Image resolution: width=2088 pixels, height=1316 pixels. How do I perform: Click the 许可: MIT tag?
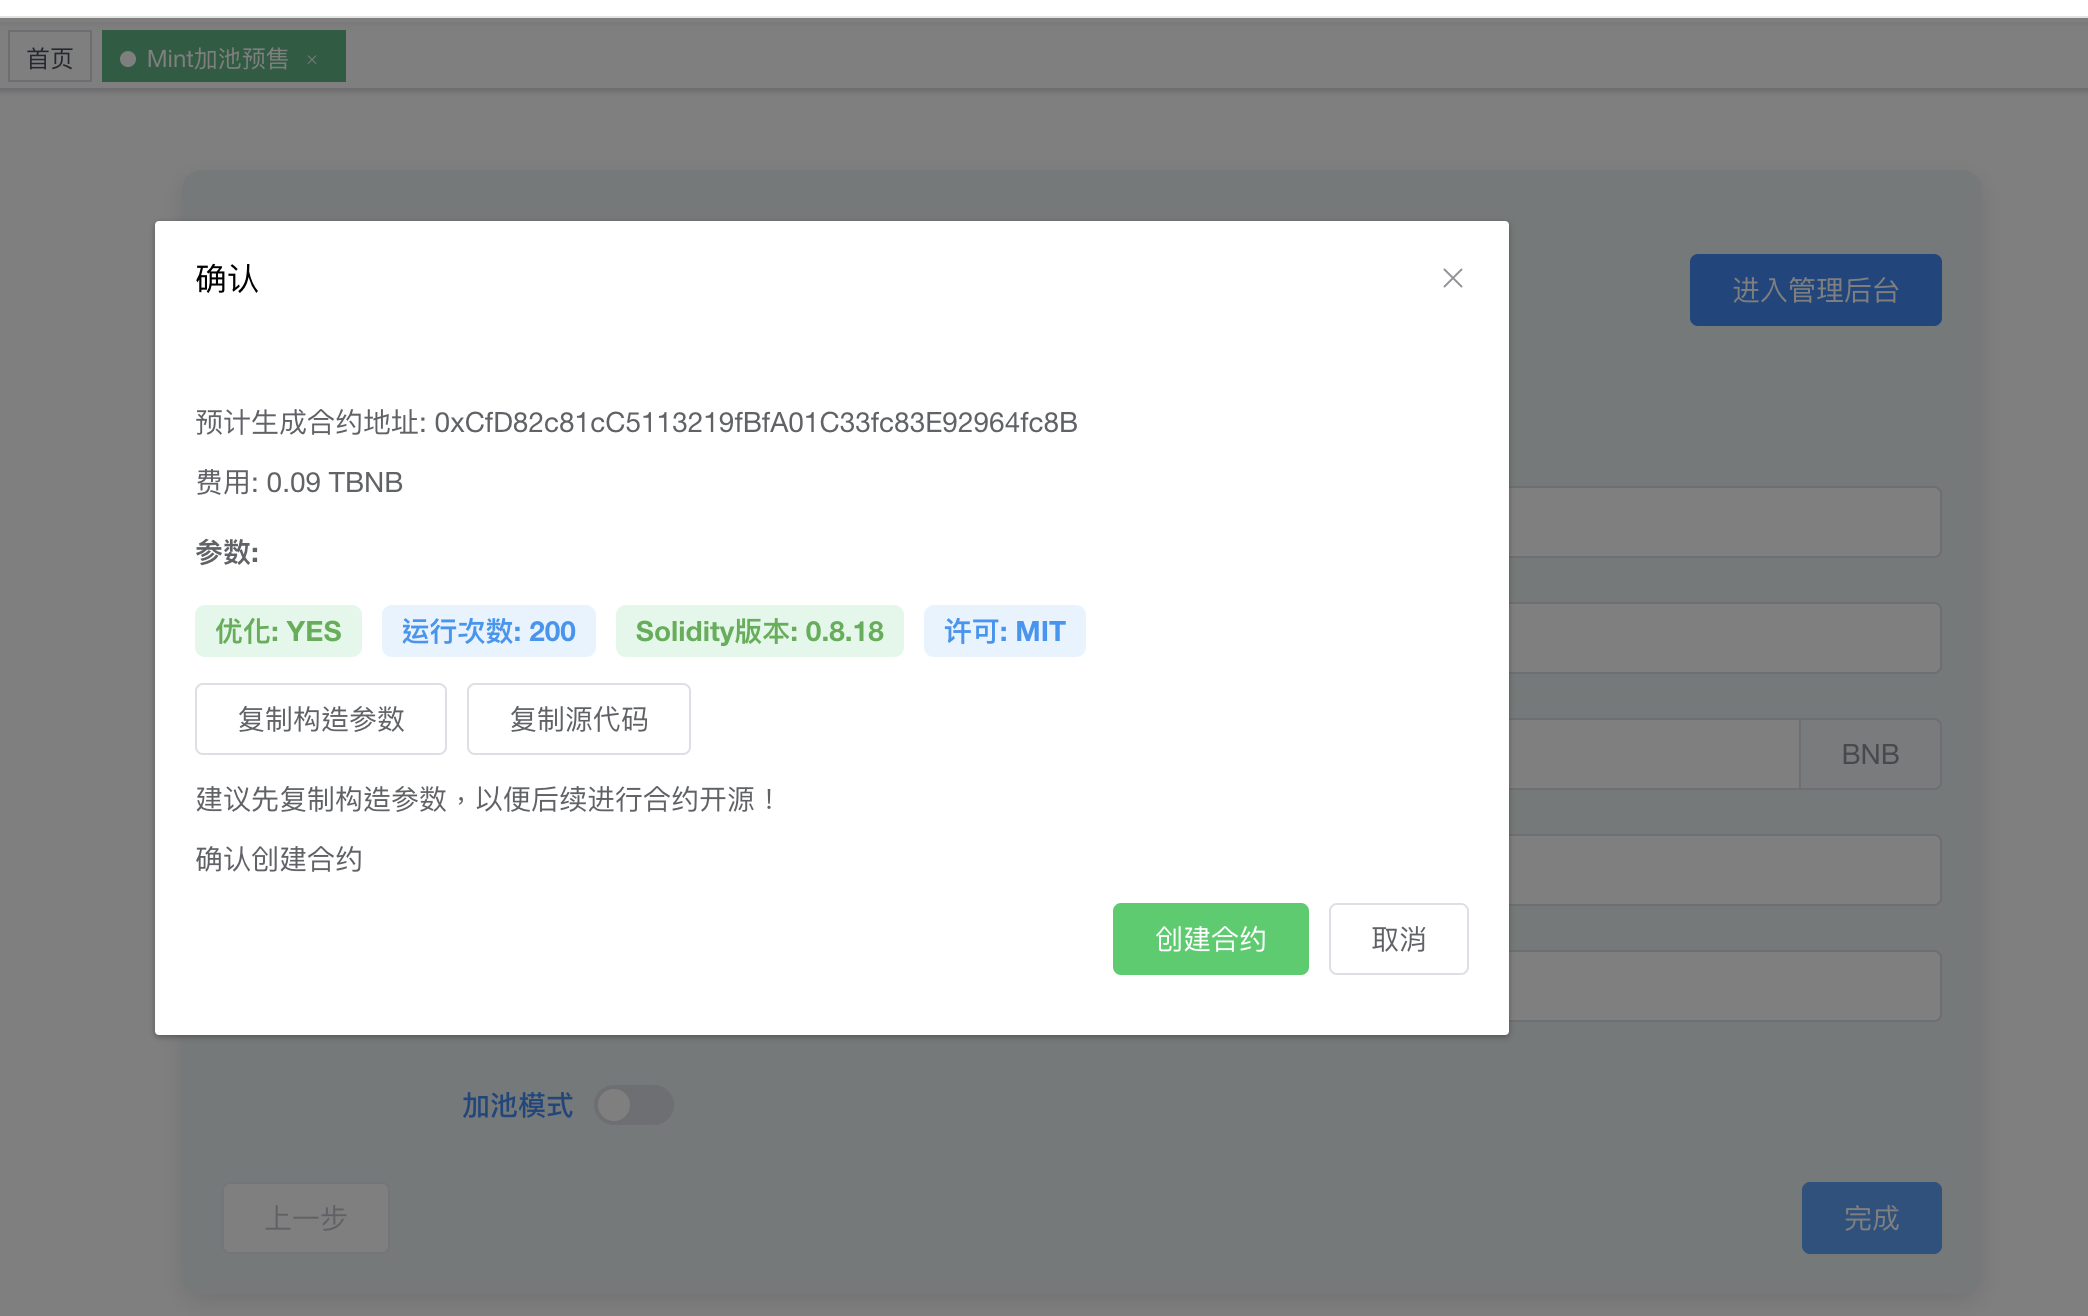click(1004, 631)
